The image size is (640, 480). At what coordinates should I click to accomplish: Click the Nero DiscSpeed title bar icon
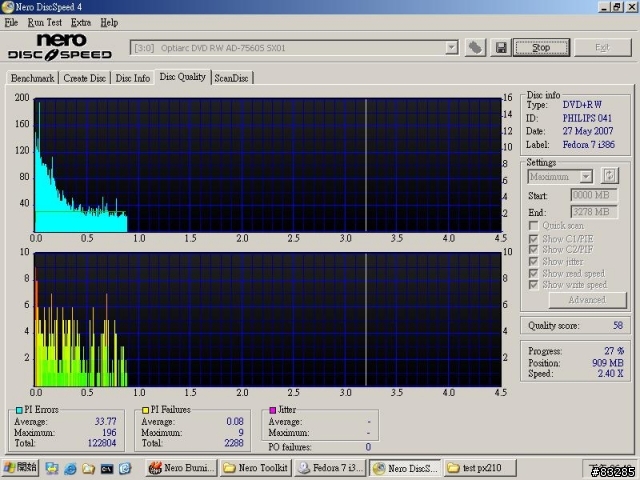pos(7,7)
